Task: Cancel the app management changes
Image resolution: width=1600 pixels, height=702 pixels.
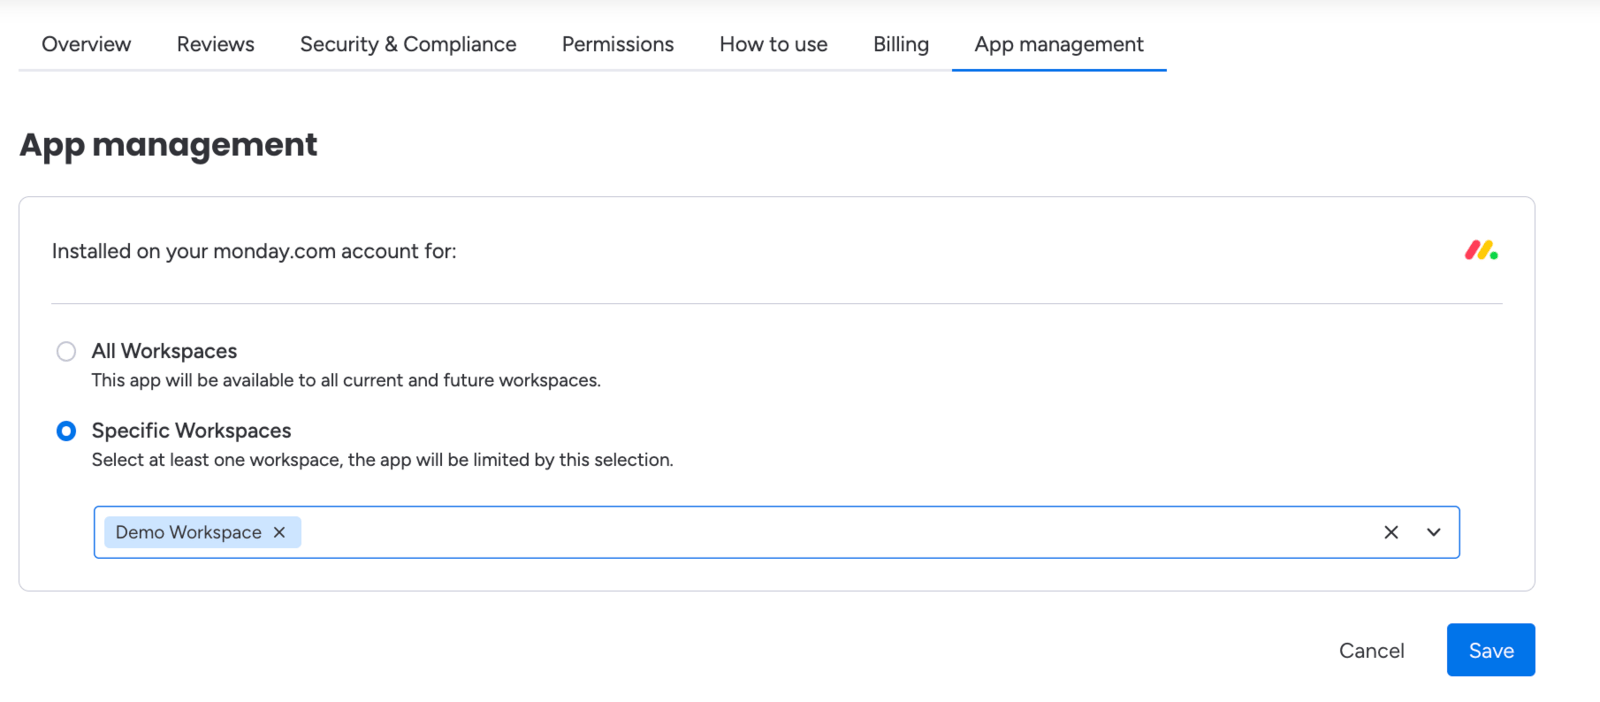Action: pyautogui.click(x=1371, y=650)
